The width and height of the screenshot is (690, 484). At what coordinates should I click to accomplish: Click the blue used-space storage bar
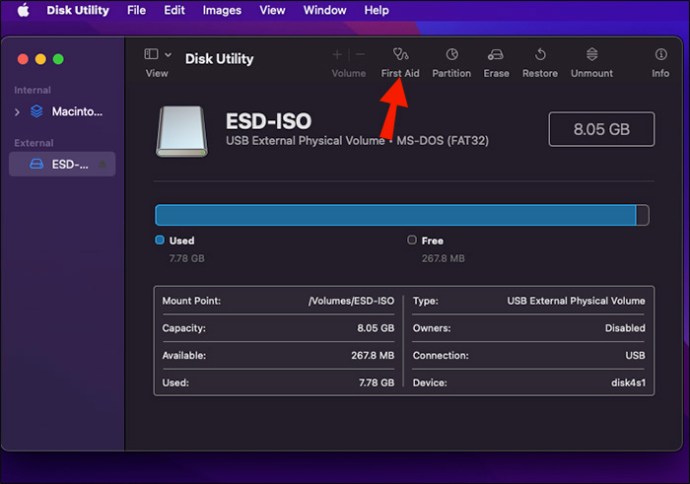(x=396, y=215)
